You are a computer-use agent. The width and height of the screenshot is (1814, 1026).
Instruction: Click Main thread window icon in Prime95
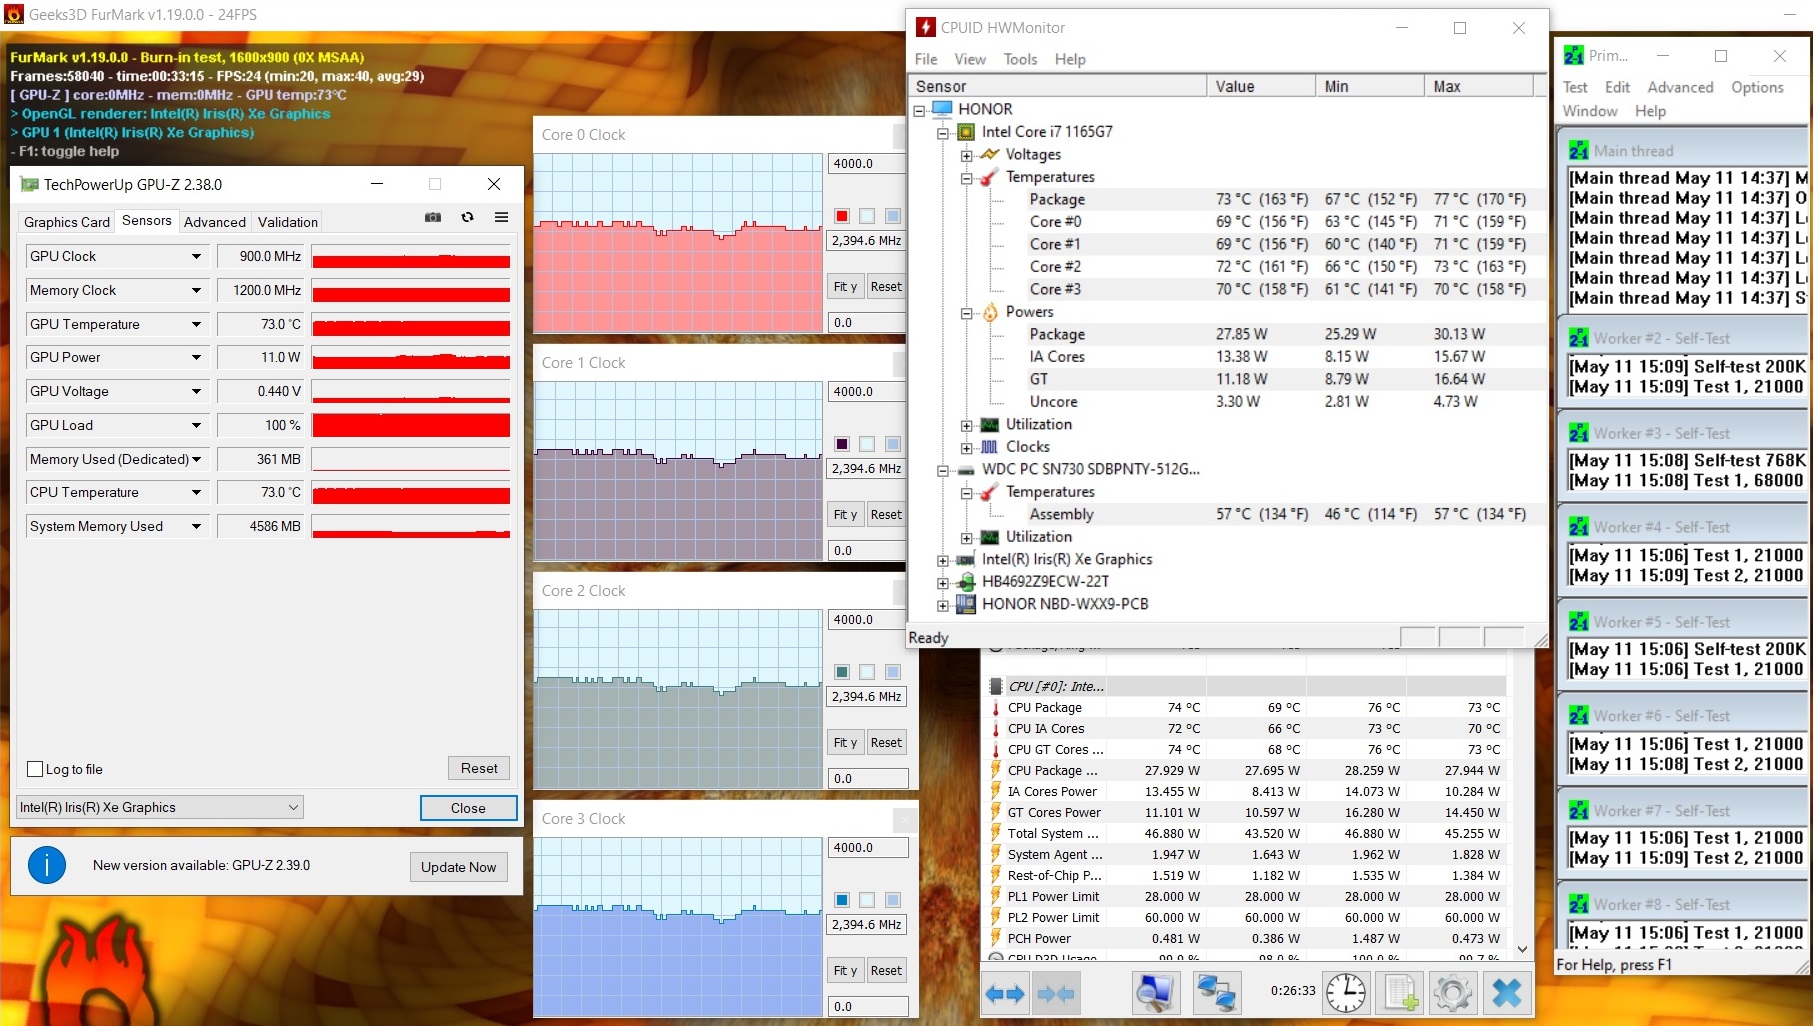[1579, 151]
